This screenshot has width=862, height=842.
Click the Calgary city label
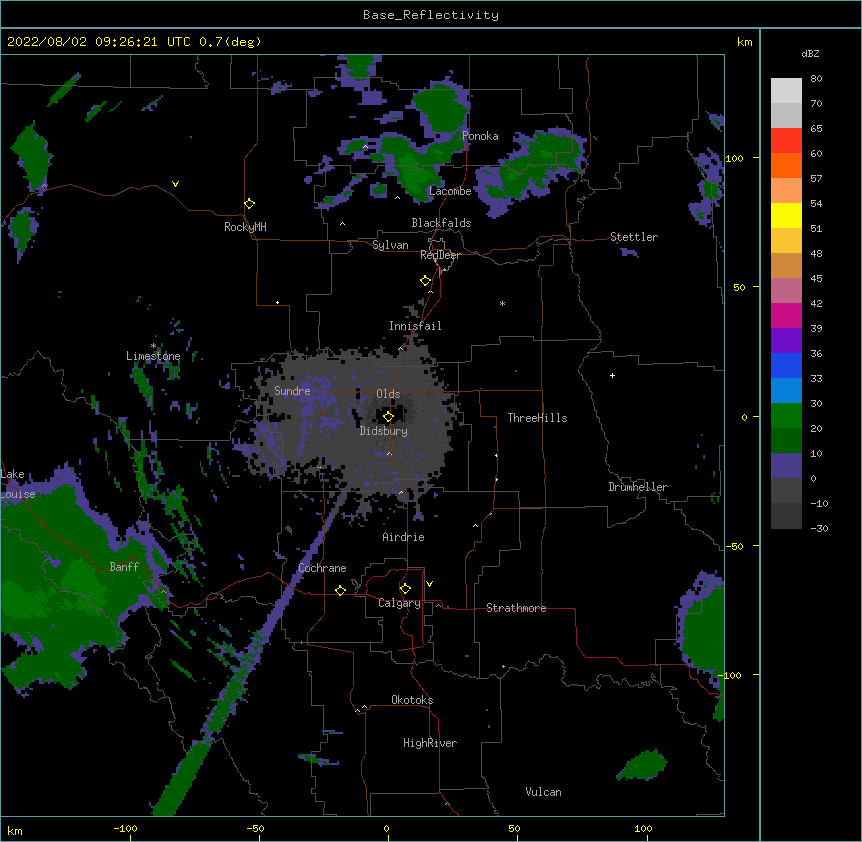tap(399, 603)
